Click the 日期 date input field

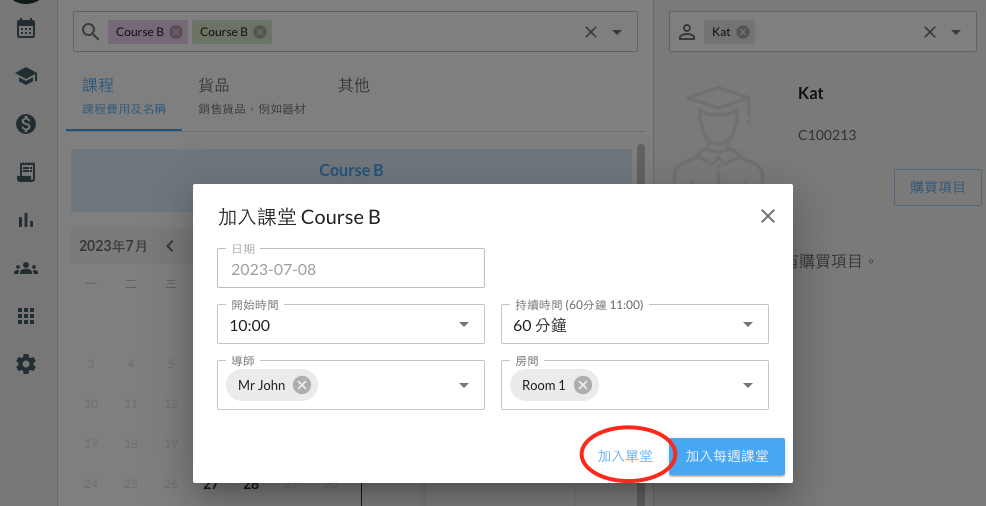point(350,269)
